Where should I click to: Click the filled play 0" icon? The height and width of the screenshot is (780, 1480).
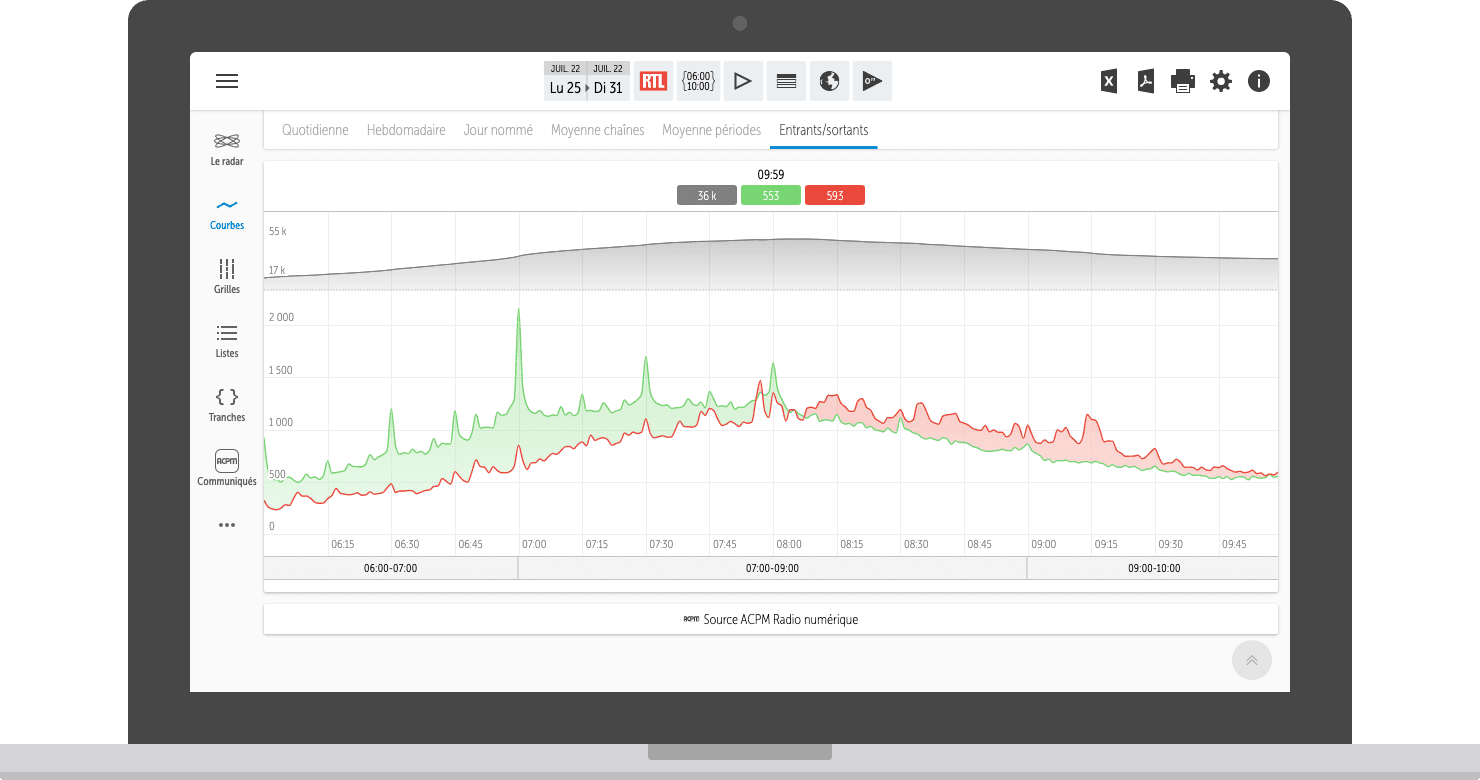[872, 82]
